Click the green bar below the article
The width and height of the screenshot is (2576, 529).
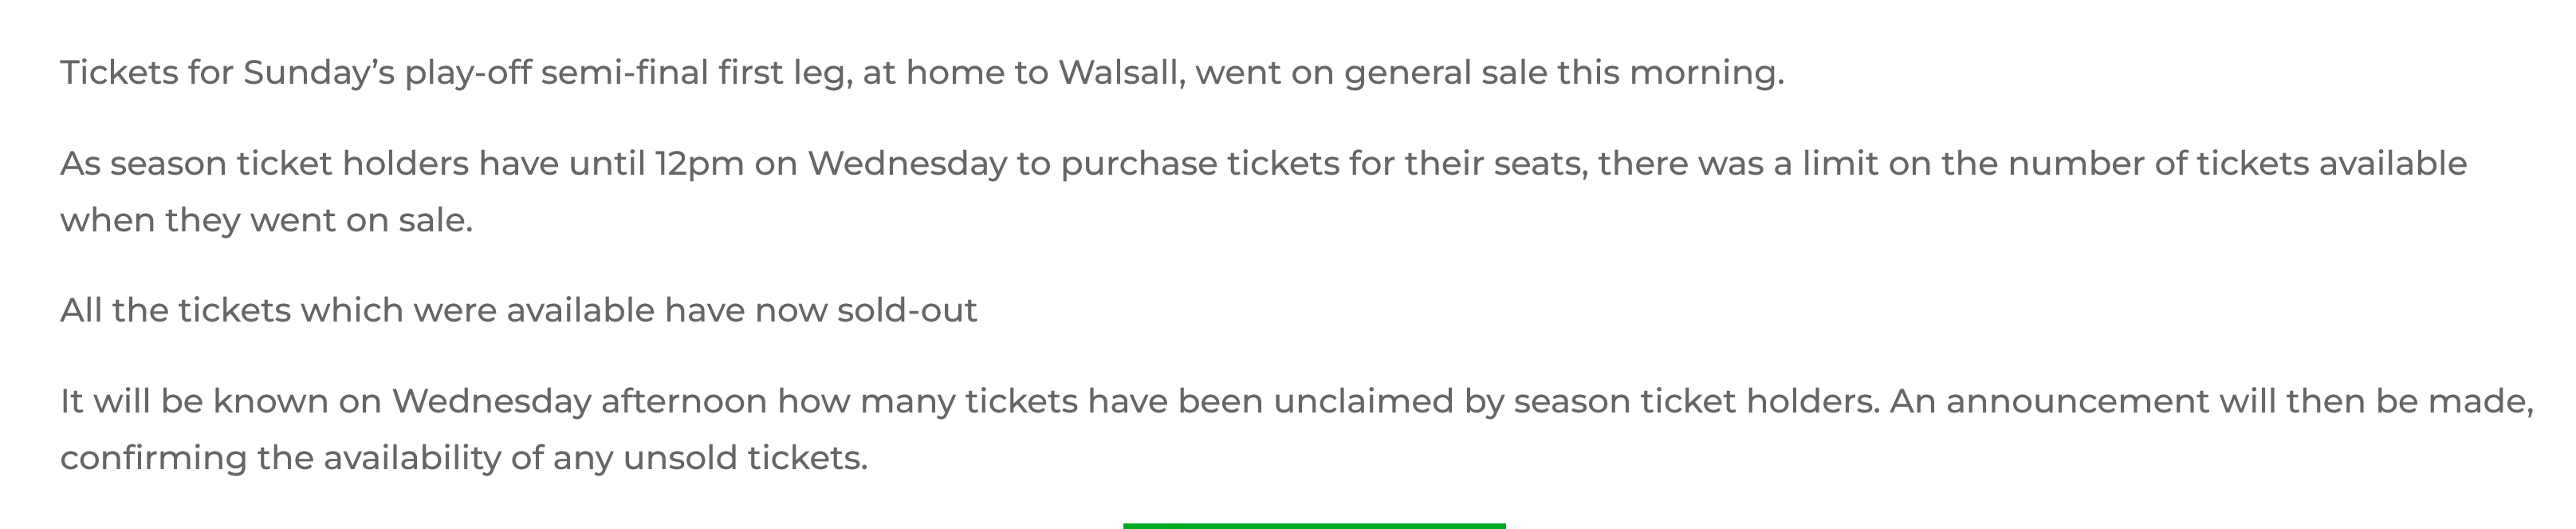point(1314,525)
